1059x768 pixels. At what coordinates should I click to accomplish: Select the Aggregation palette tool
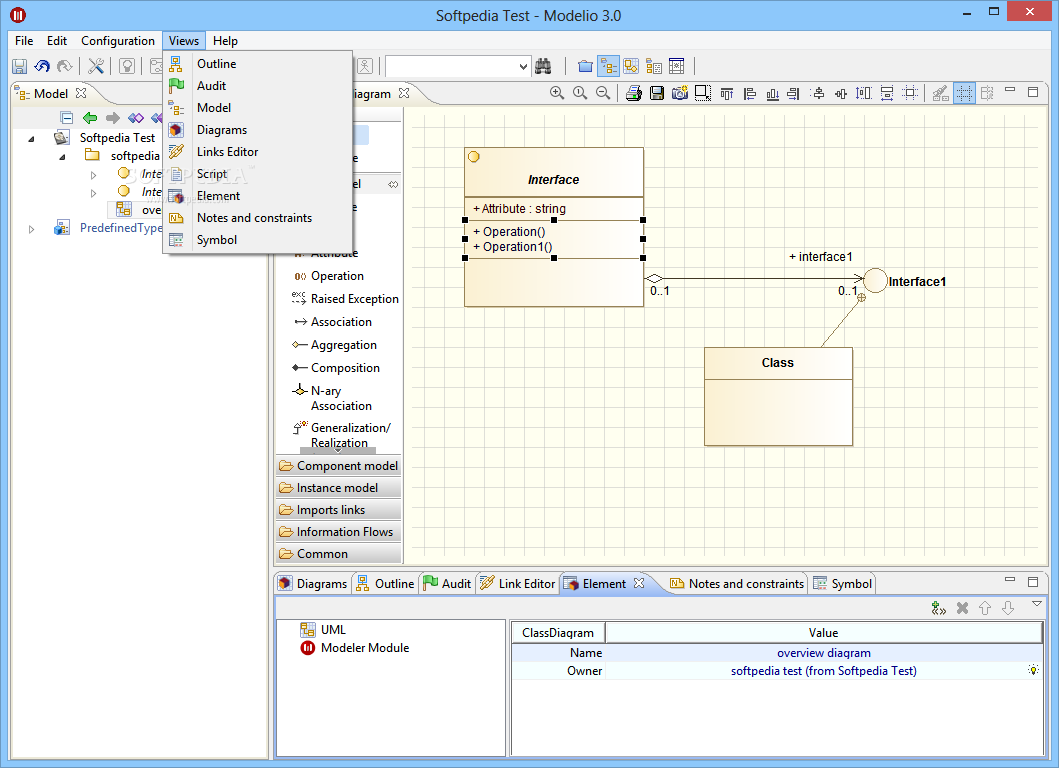[335, 344]
